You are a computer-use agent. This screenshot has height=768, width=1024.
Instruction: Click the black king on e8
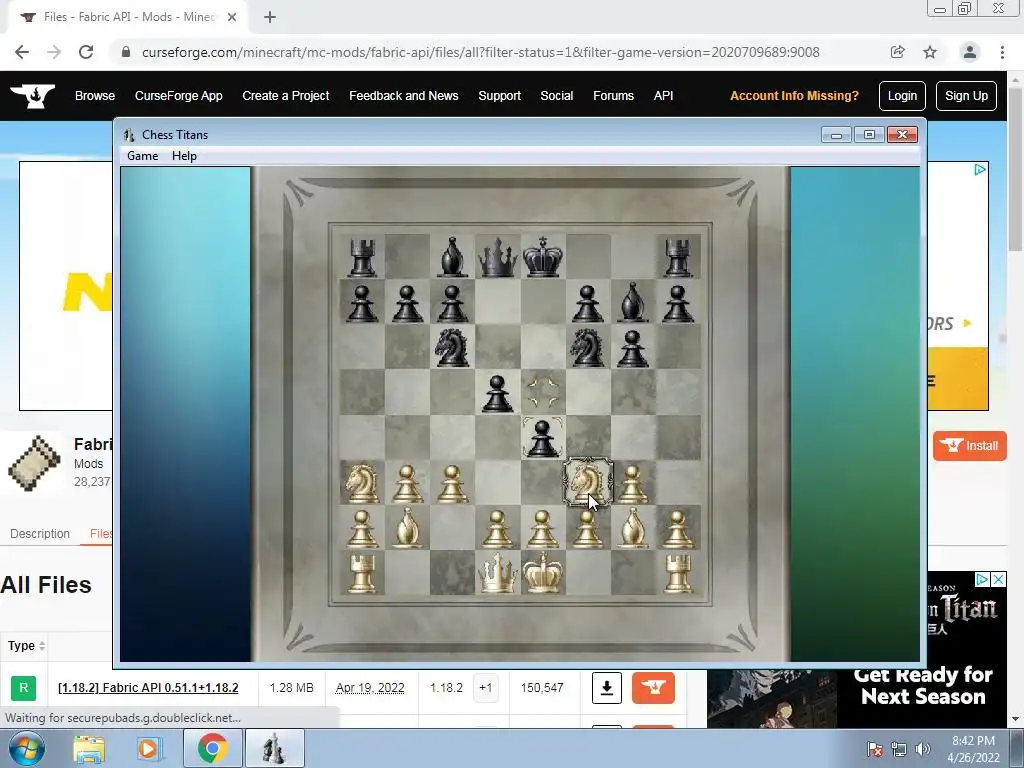click(543, 257)
